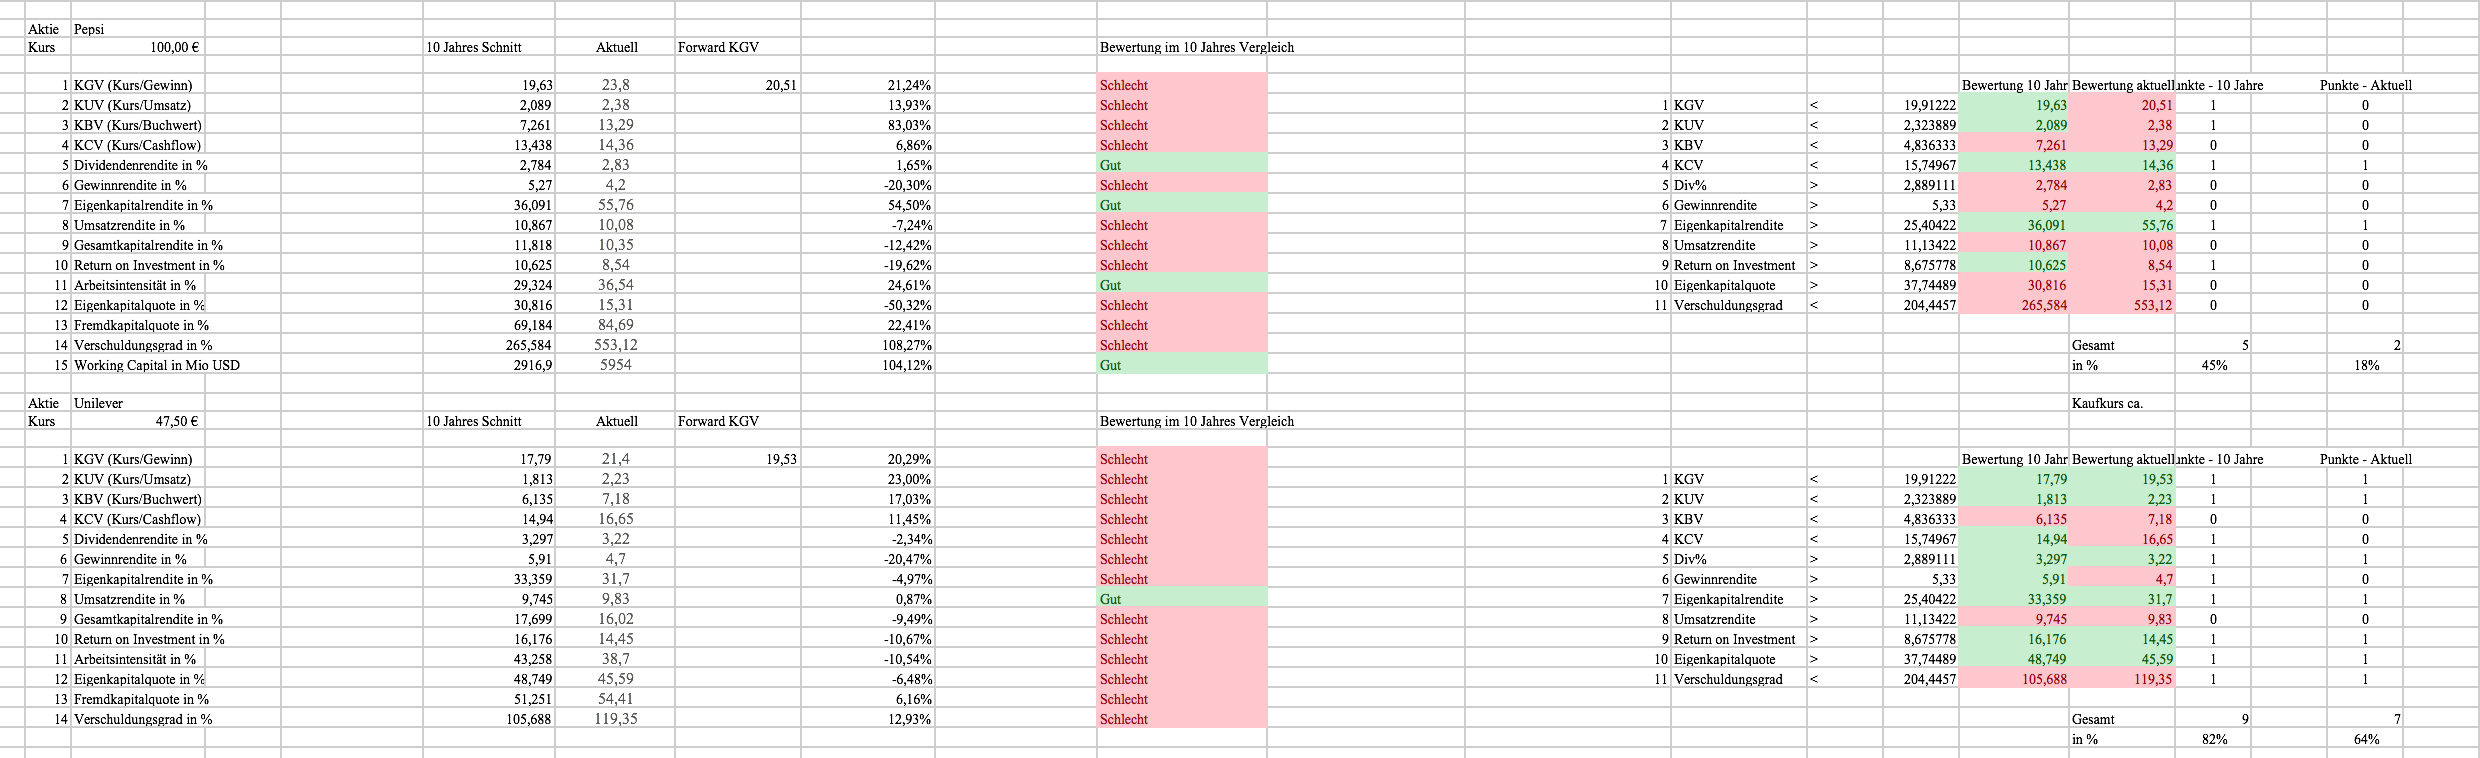
Task: Select the 64% total score cell
Action: [x=2365, y=739]
